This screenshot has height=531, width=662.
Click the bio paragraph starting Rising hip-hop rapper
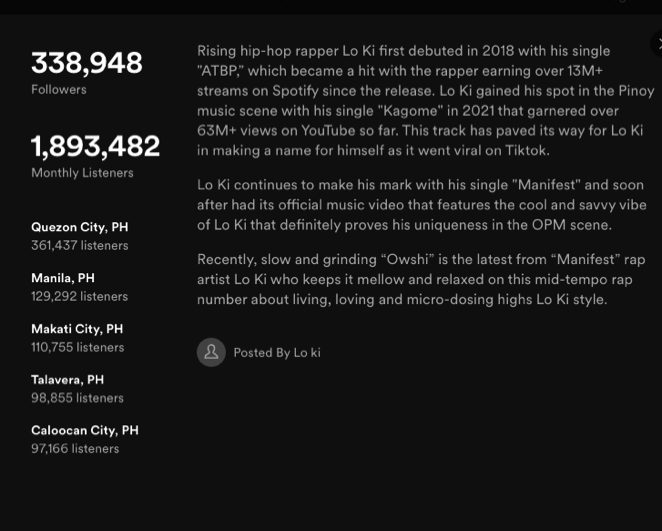point(426,100)
